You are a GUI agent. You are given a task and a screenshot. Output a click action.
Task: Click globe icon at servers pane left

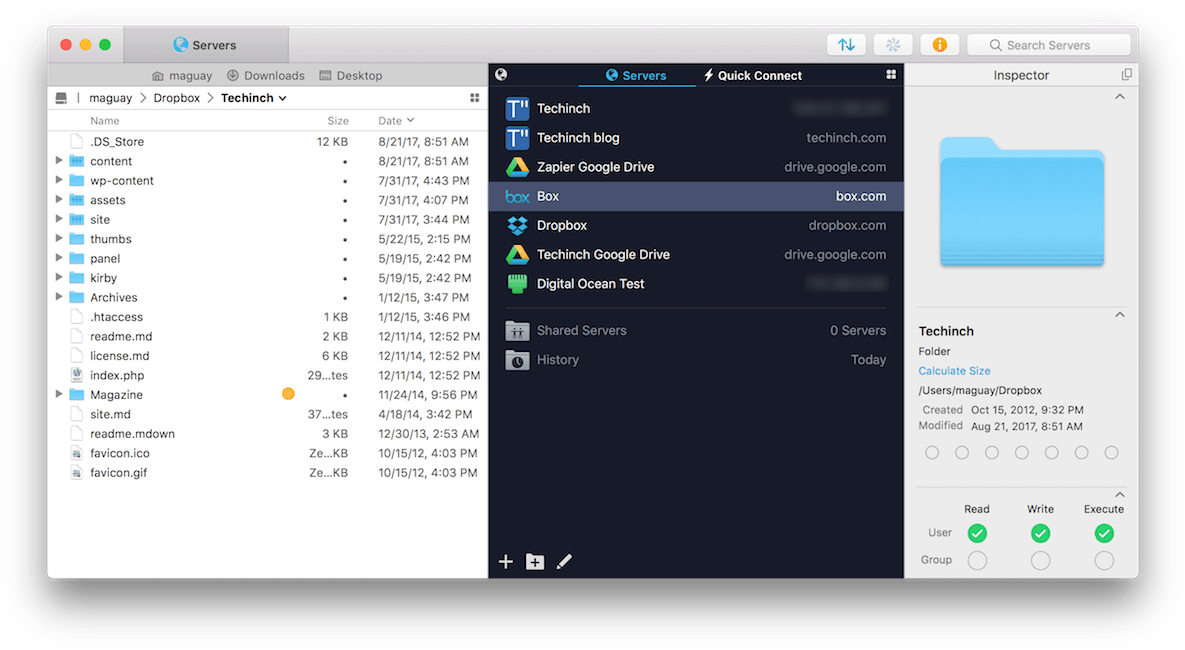pos(501,75)
